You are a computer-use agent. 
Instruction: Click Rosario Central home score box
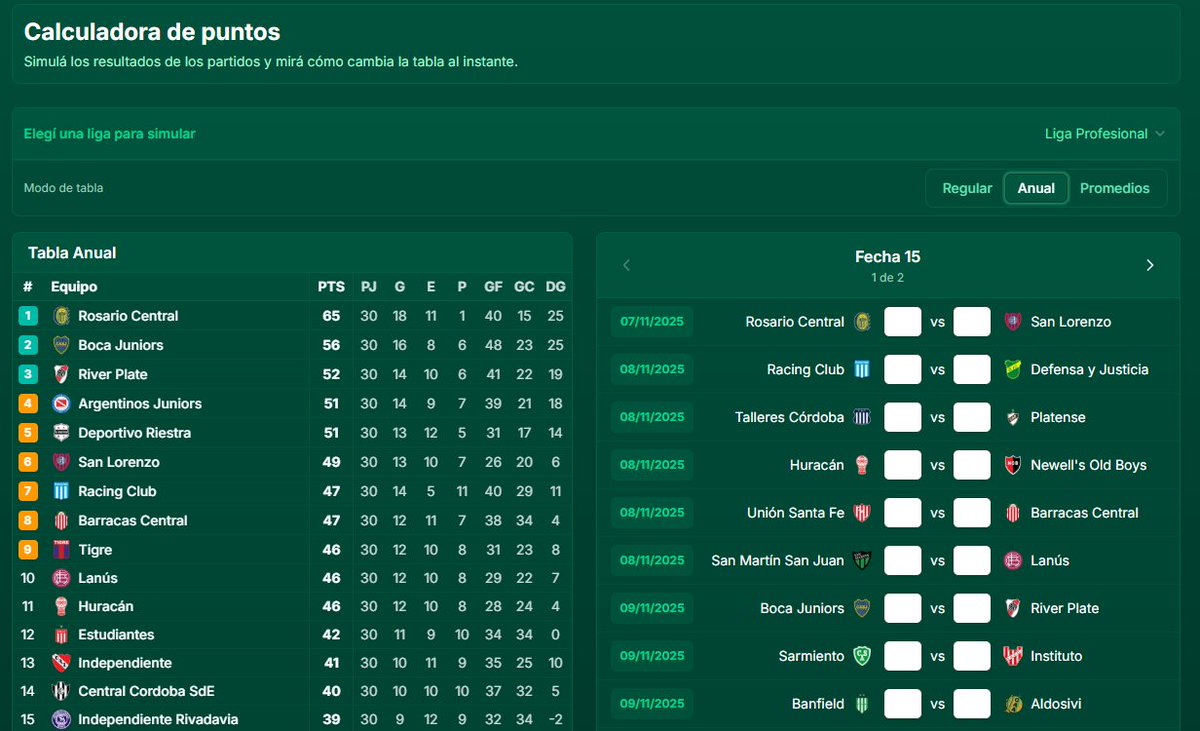pos(903,322)
